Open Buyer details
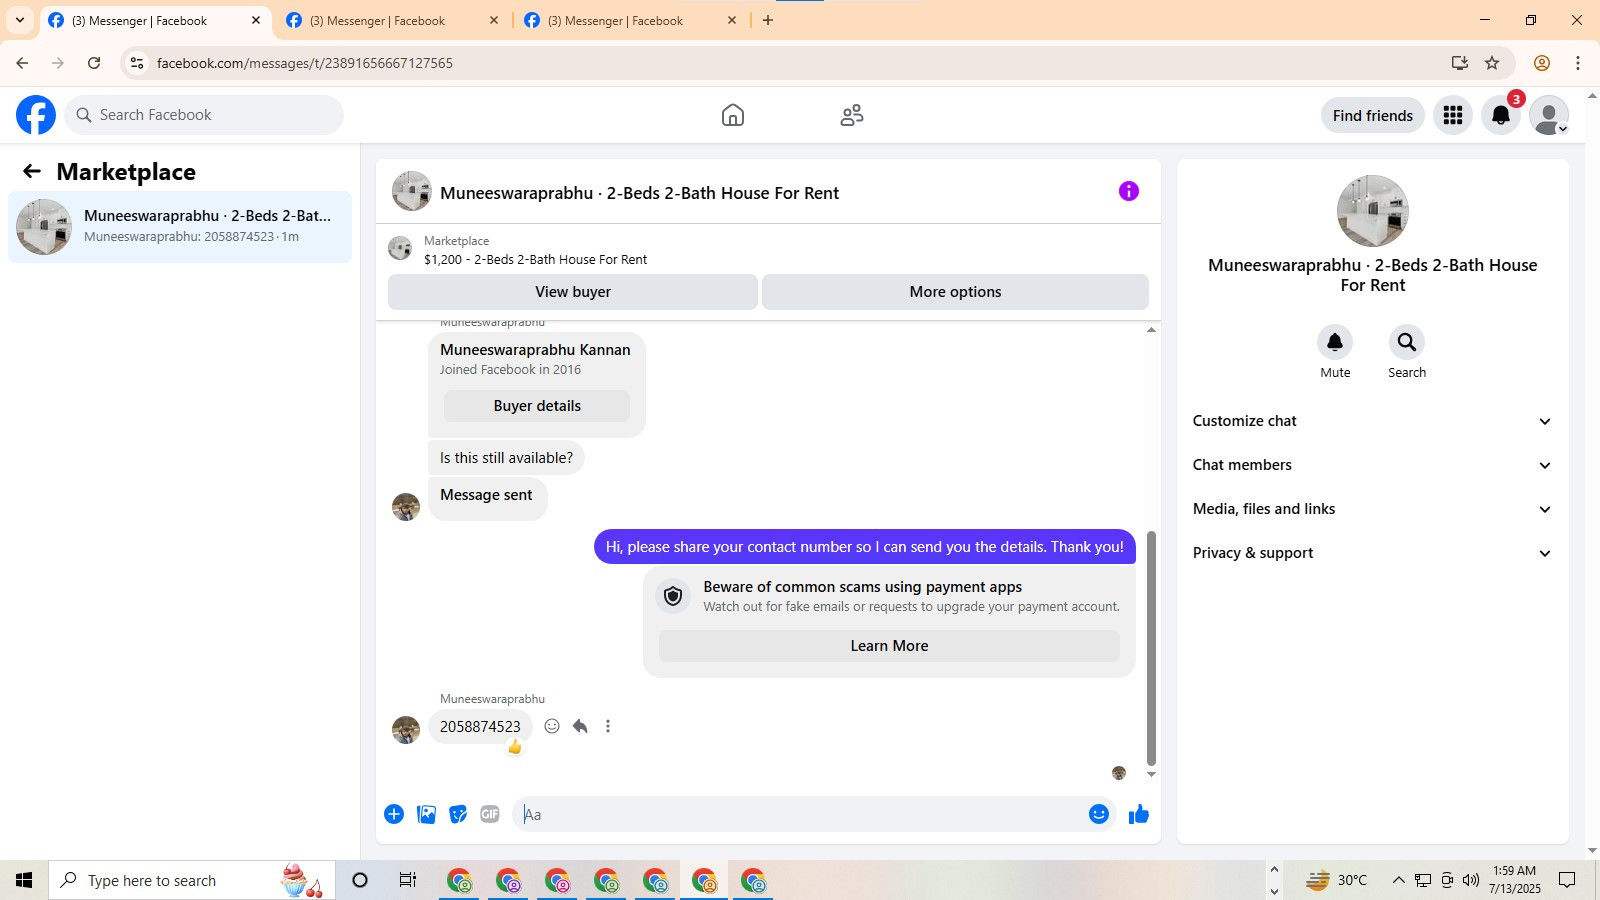Screen dimensions: 1600x900 (537, 406)
